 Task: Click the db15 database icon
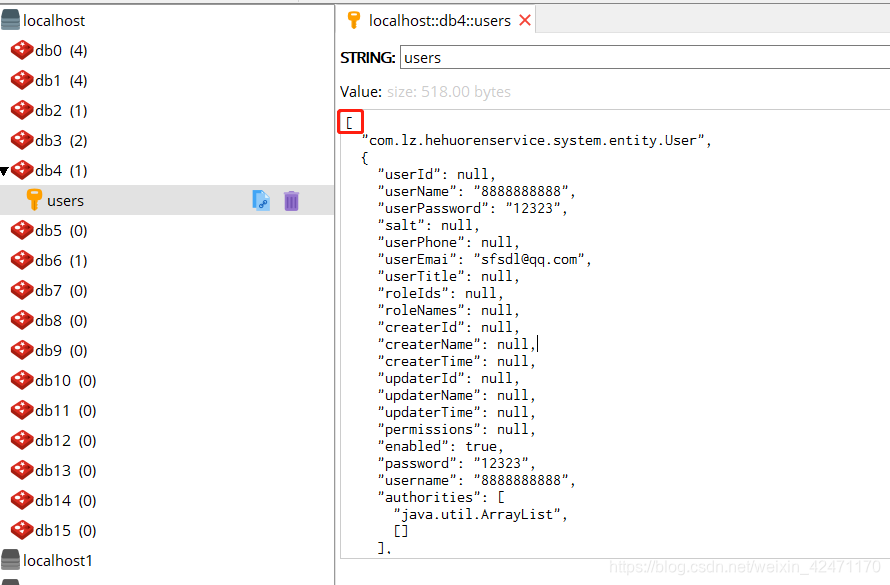pyautogui.click(x=22, y=531)
